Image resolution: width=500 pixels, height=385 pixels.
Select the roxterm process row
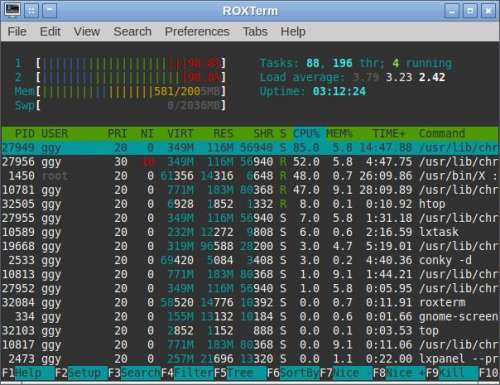click(x=250, y=303)
